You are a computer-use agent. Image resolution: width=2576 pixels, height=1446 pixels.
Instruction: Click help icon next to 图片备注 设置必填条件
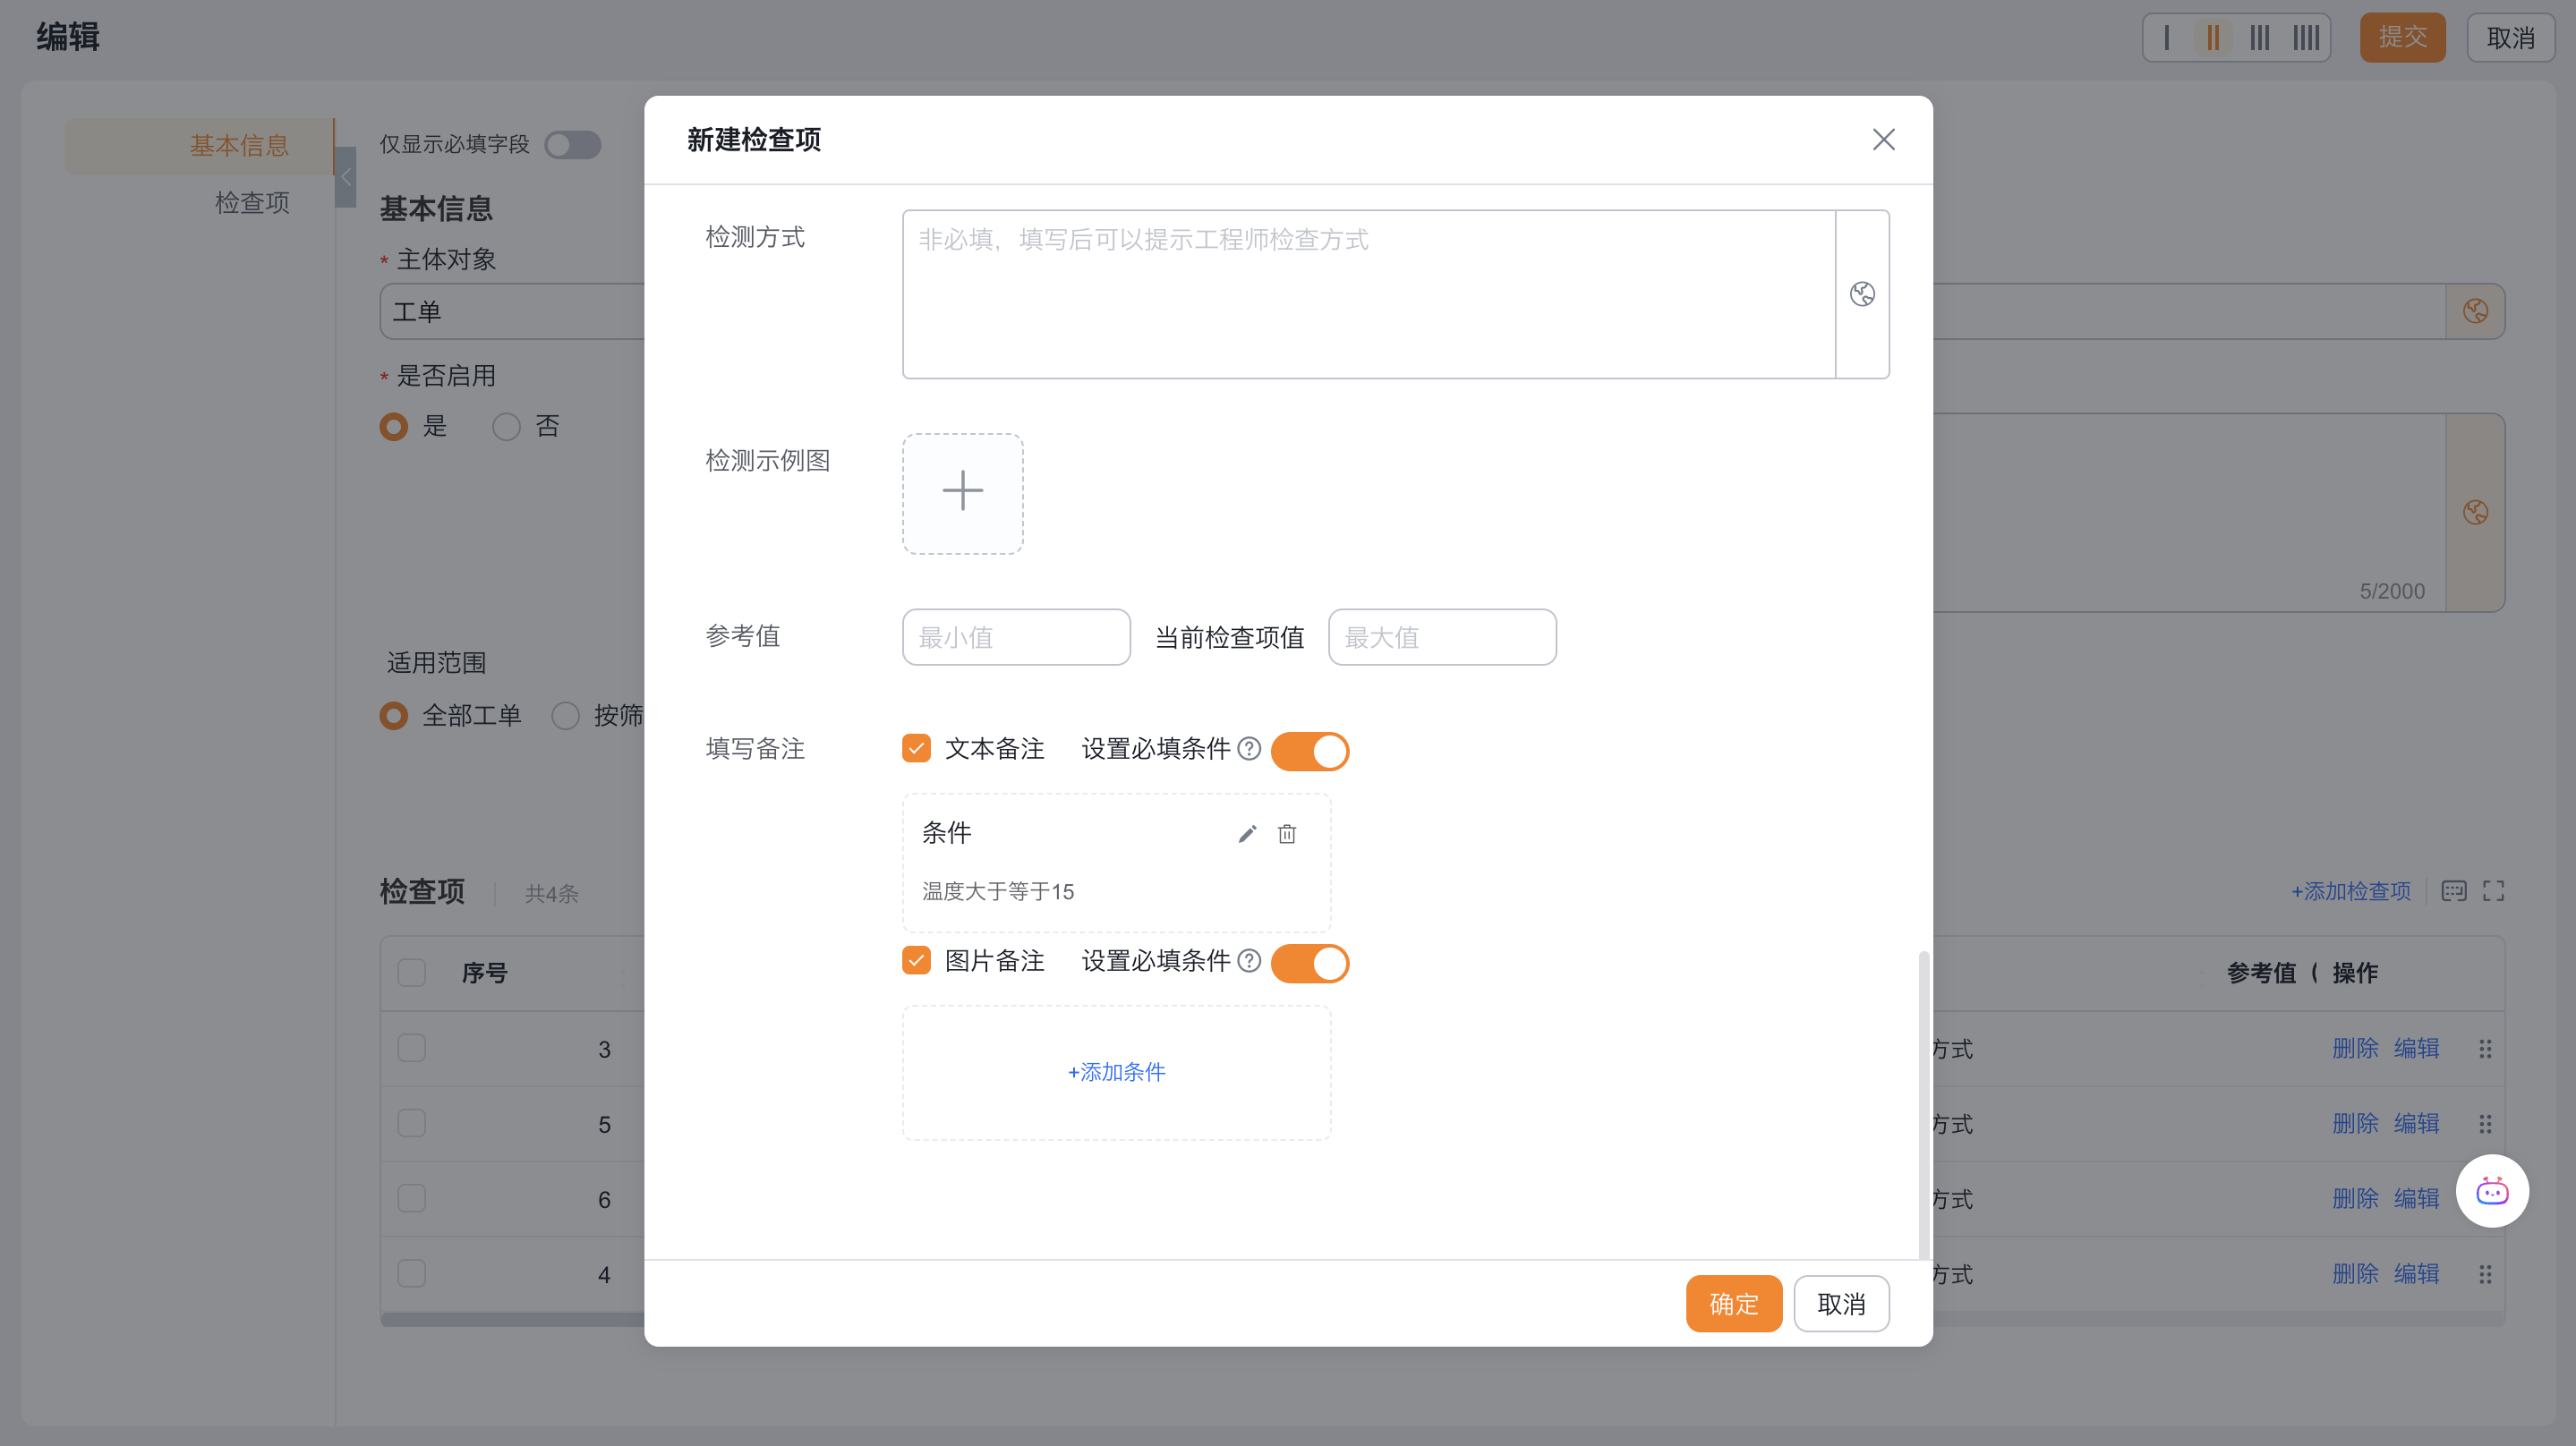pos(1249,961)
